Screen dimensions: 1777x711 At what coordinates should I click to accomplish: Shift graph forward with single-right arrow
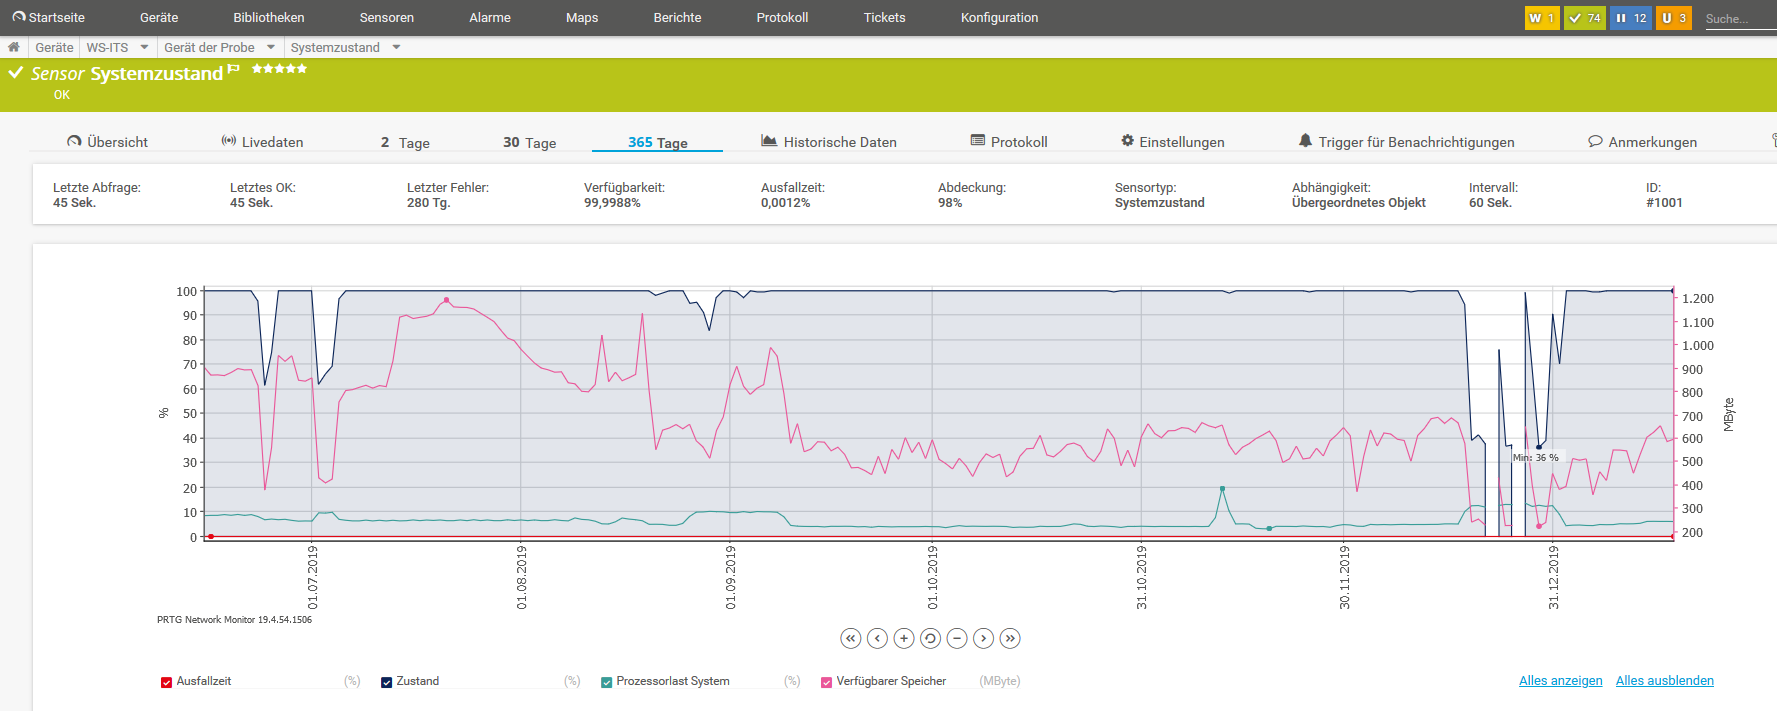(984, 638)
